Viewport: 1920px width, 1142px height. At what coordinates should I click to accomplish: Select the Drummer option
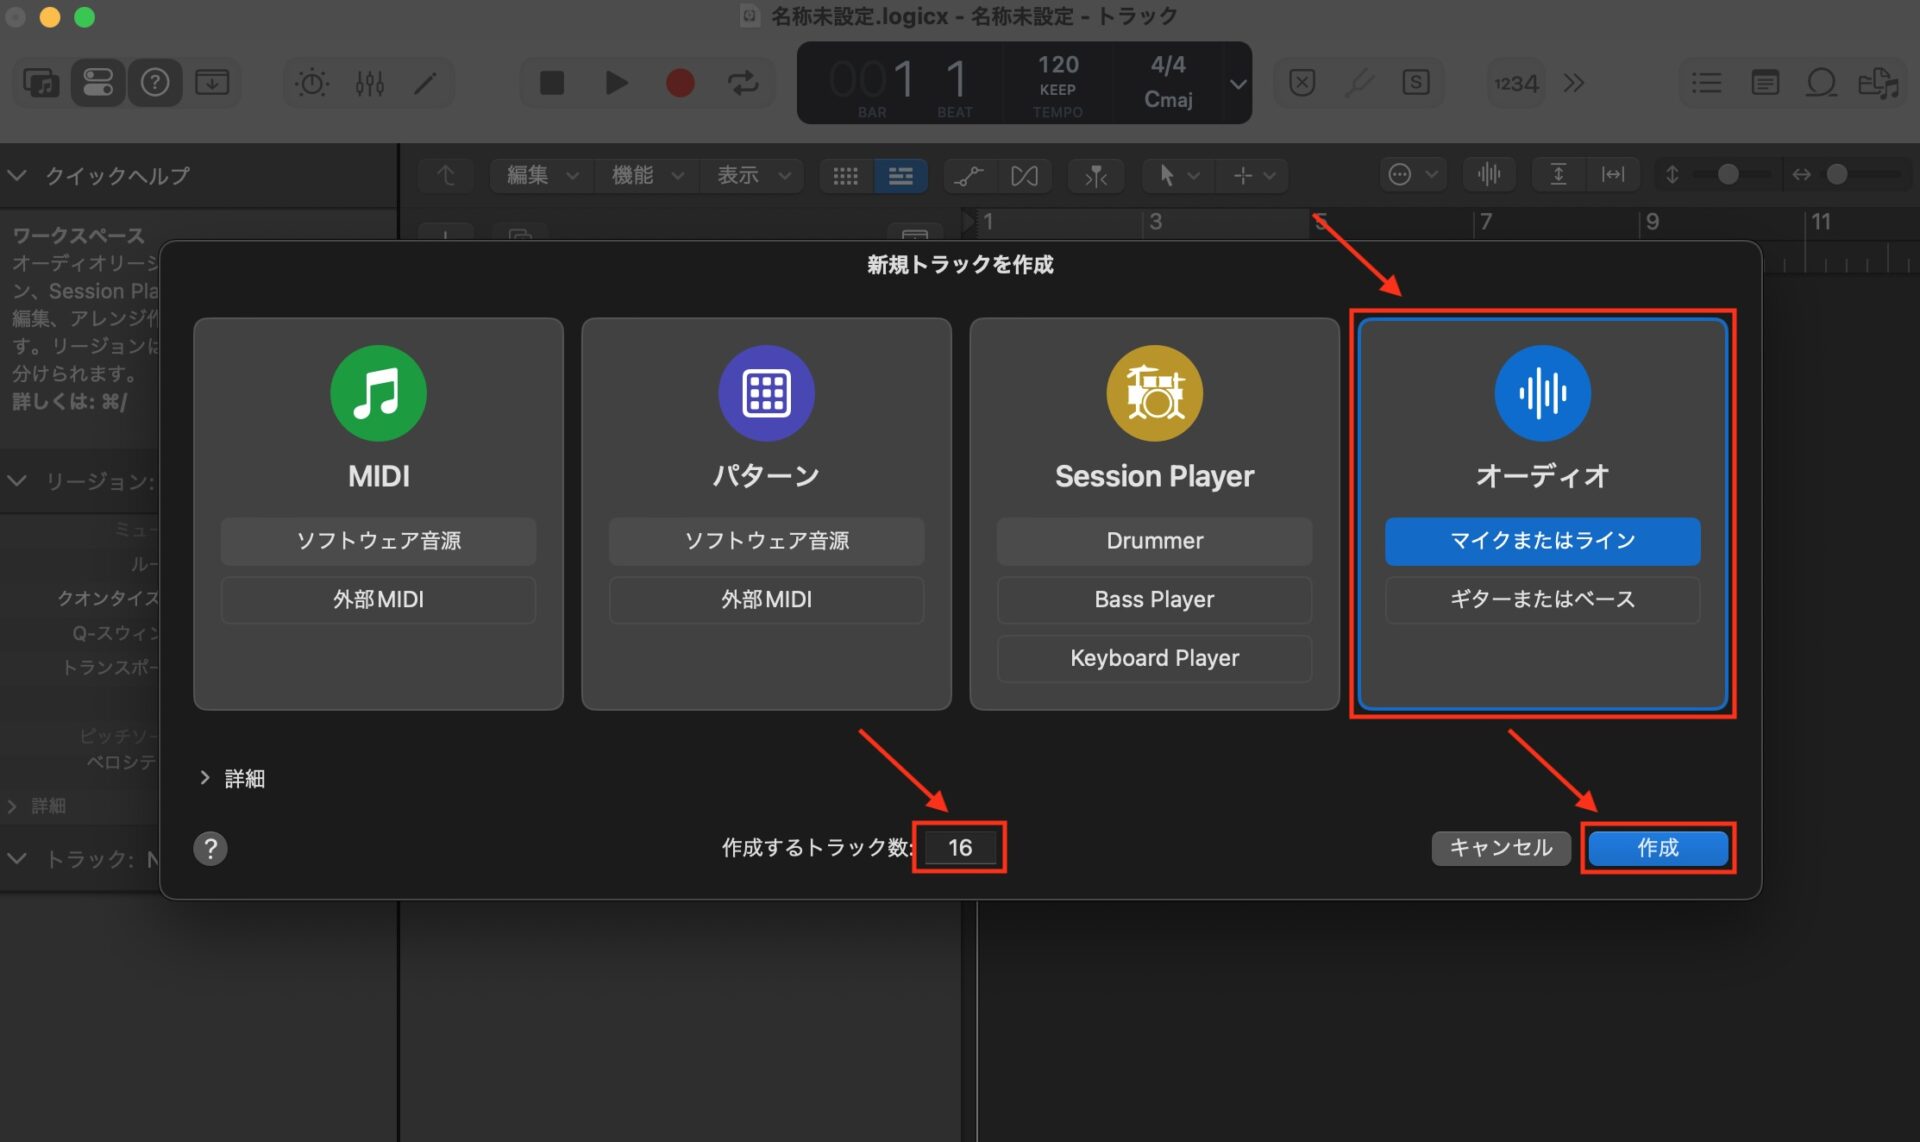1154,541
